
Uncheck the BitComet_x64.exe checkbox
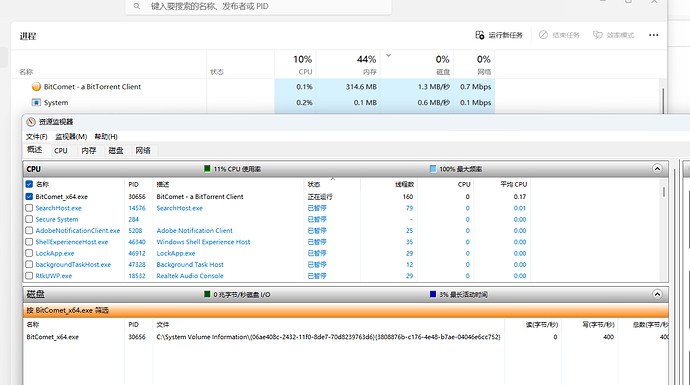pos(29,197)
